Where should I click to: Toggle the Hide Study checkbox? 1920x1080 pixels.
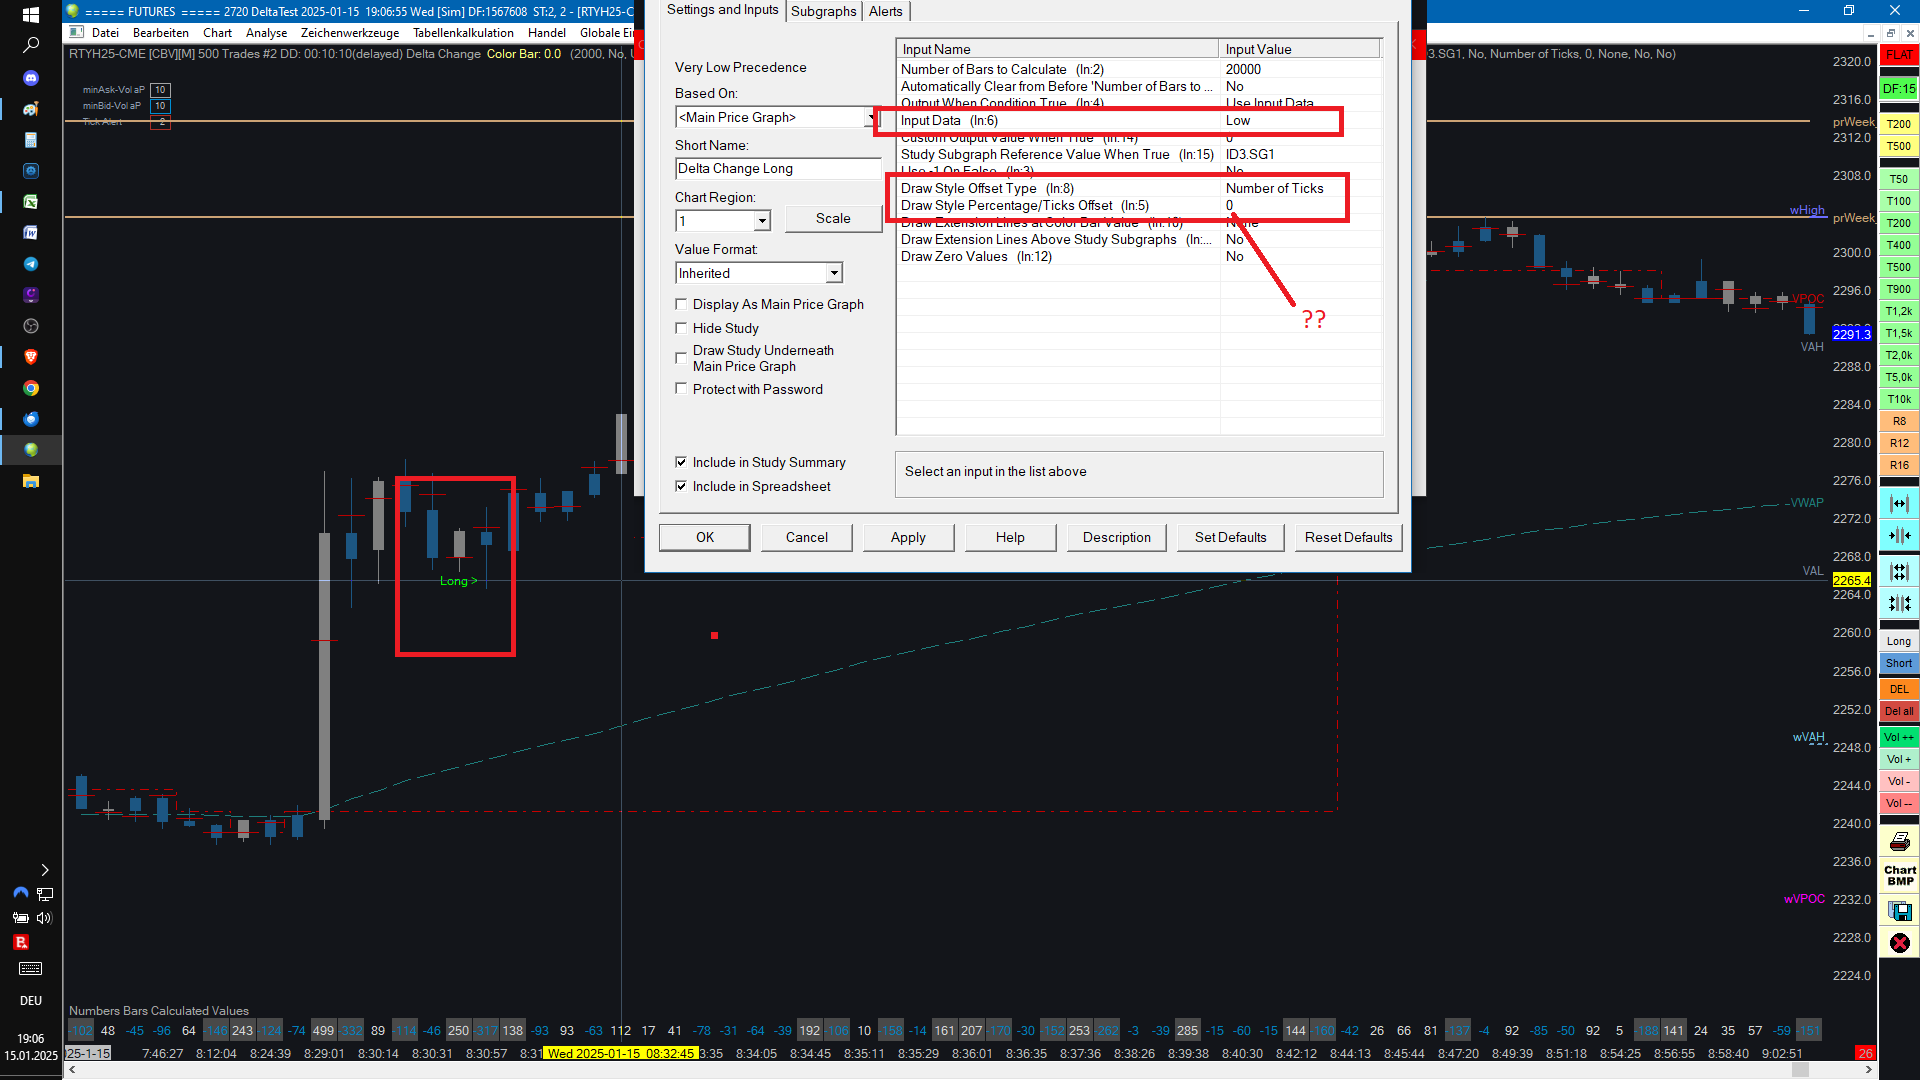click(681, 328)
